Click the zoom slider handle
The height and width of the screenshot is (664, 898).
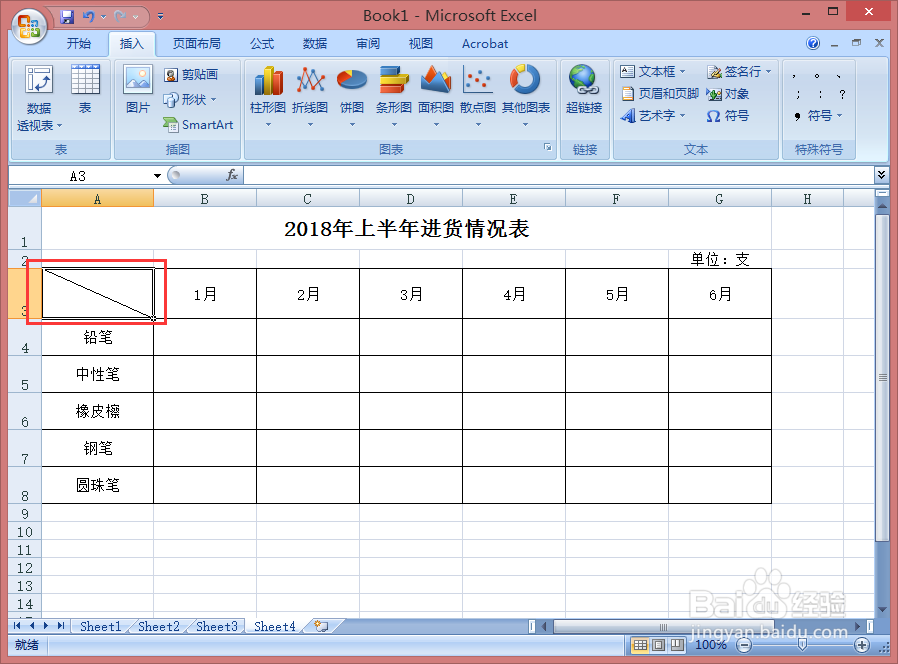[802, 646]
